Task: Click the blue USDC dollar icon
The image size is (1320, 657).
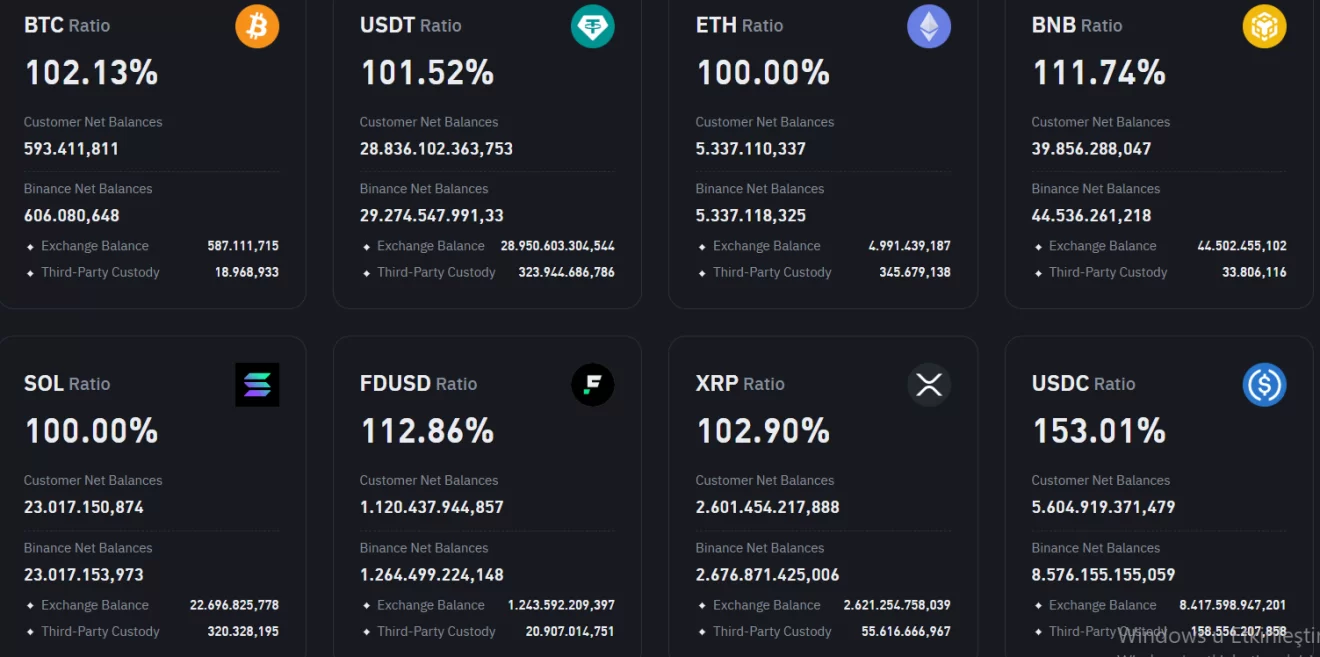Action: tap(1264, 385)
